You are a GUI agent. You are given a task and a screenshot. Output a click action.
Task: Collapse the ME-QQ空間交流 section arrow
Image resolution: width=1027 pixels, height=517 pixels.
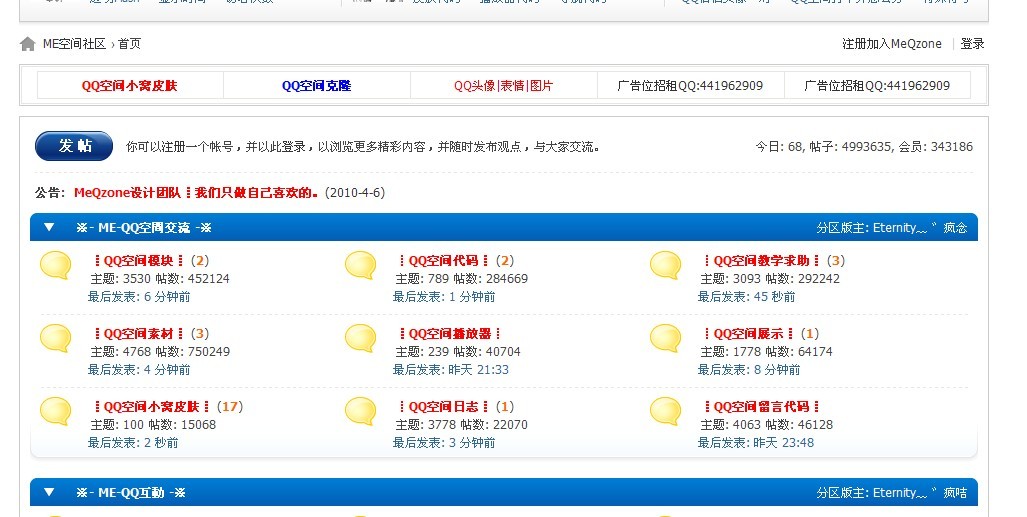click(x=49, y=227)
